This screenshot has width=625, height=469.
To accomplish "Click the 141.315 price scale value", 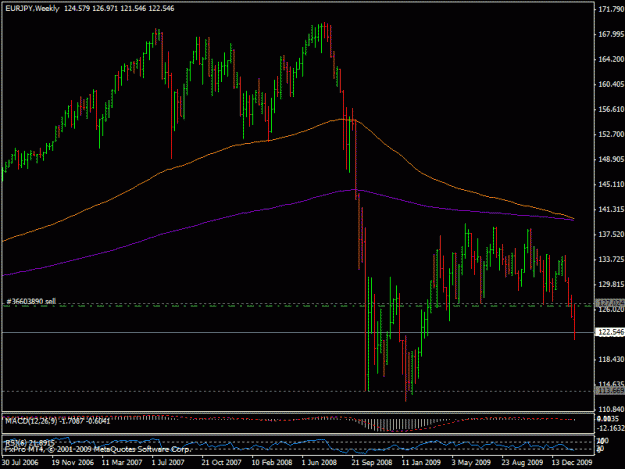I will tap(611, 209).
